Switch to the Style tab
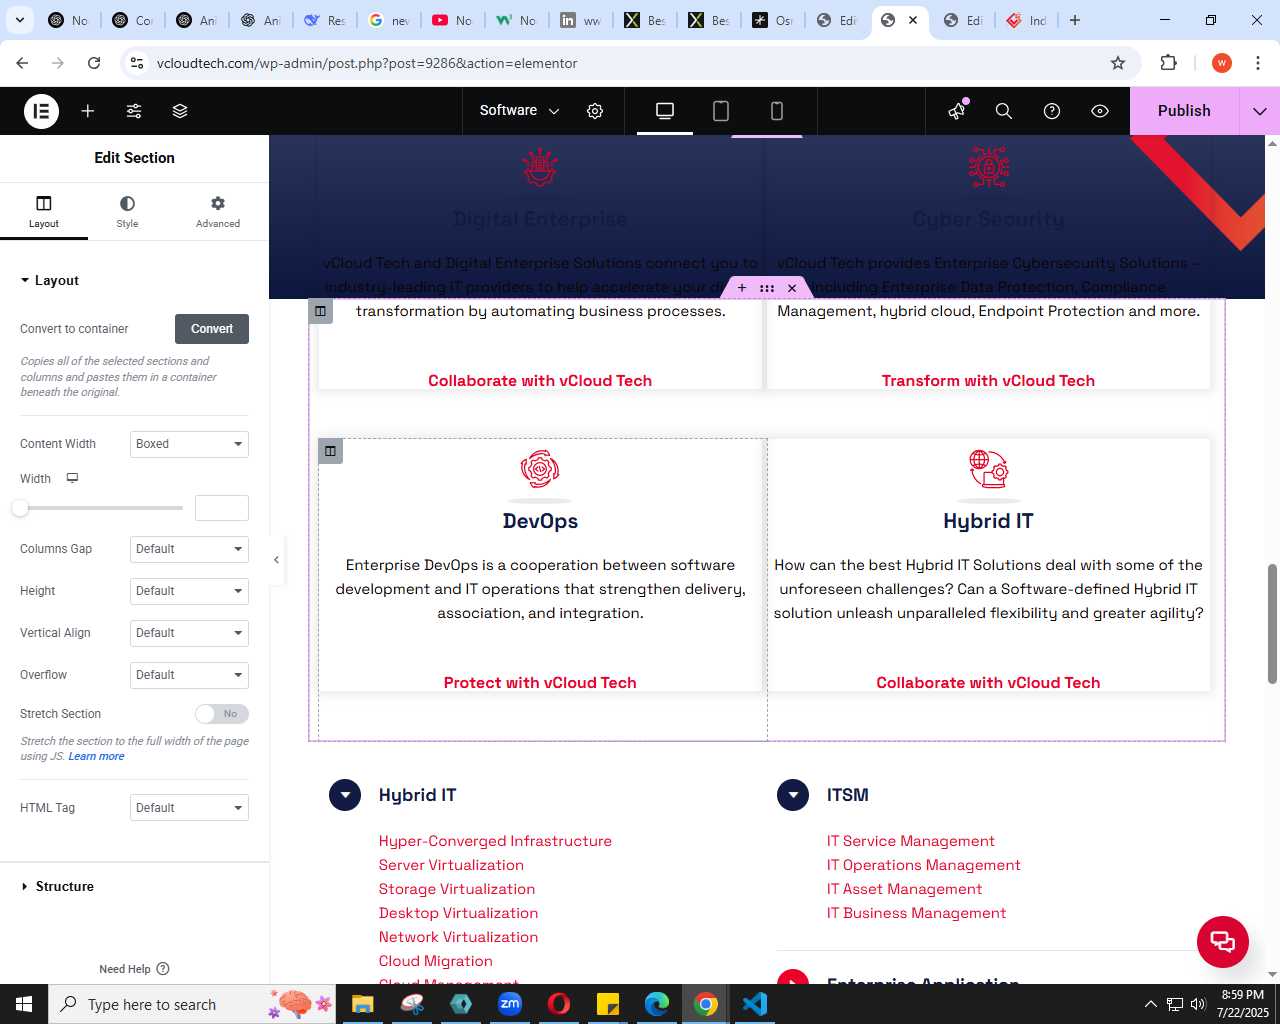This screenshot has height=1024, width=1280. pos(127,211)
